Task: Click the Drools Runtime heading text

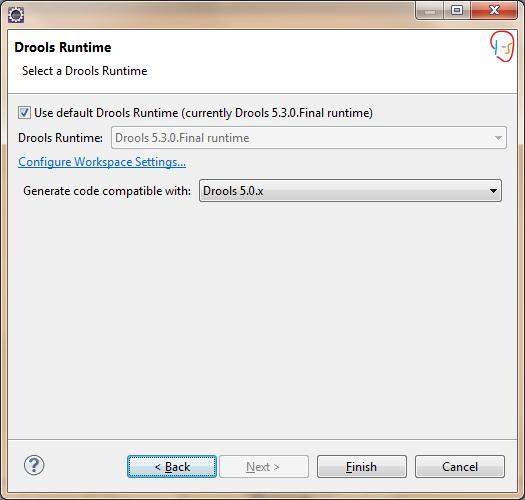Action: click(63, 47)
